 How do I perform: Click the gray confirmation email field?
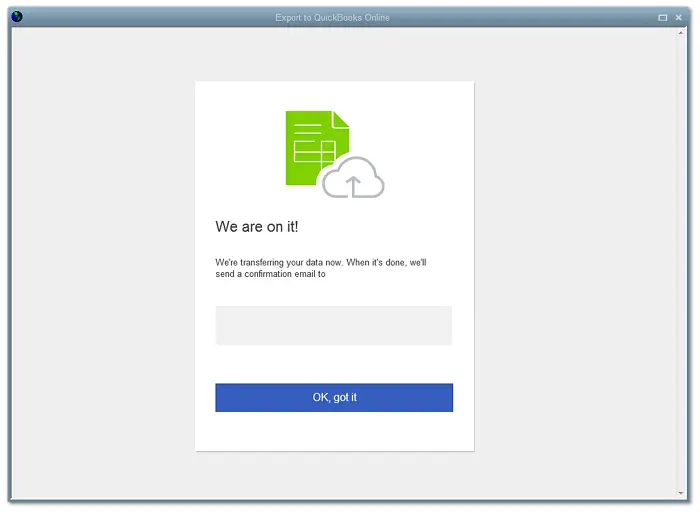[x=333, y=325]
